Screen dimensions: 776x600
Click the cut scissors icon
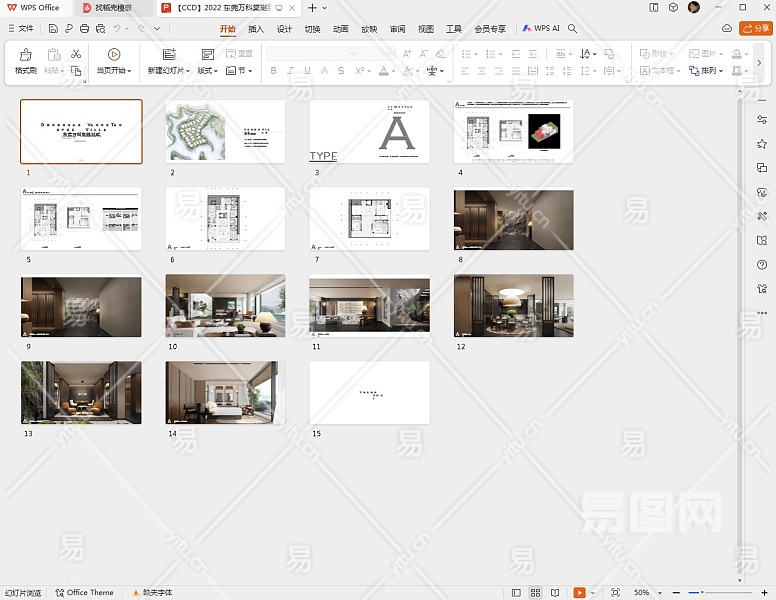76,54
